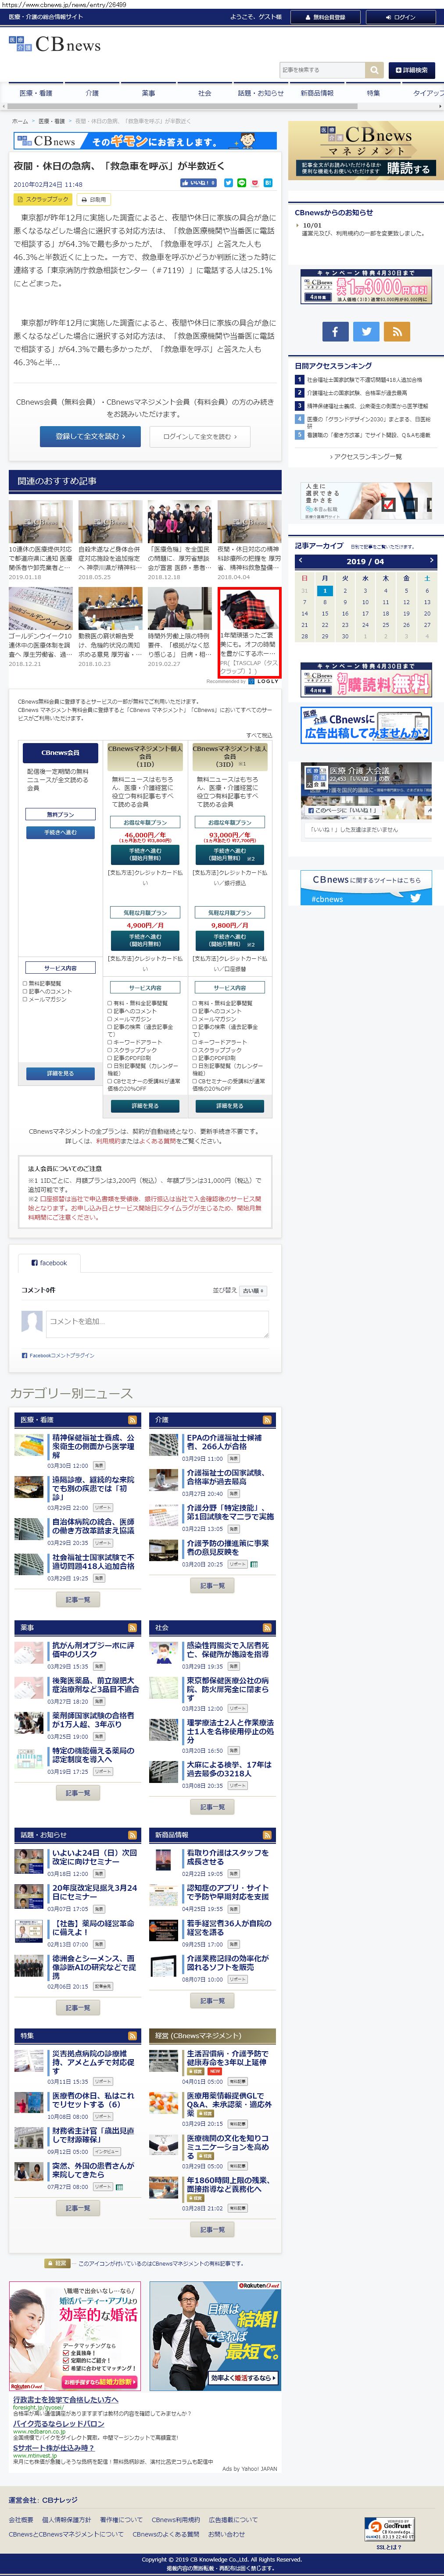Open RSS icon of 医療・看護 category
444x2576 pixels.
coord(132,1420)
